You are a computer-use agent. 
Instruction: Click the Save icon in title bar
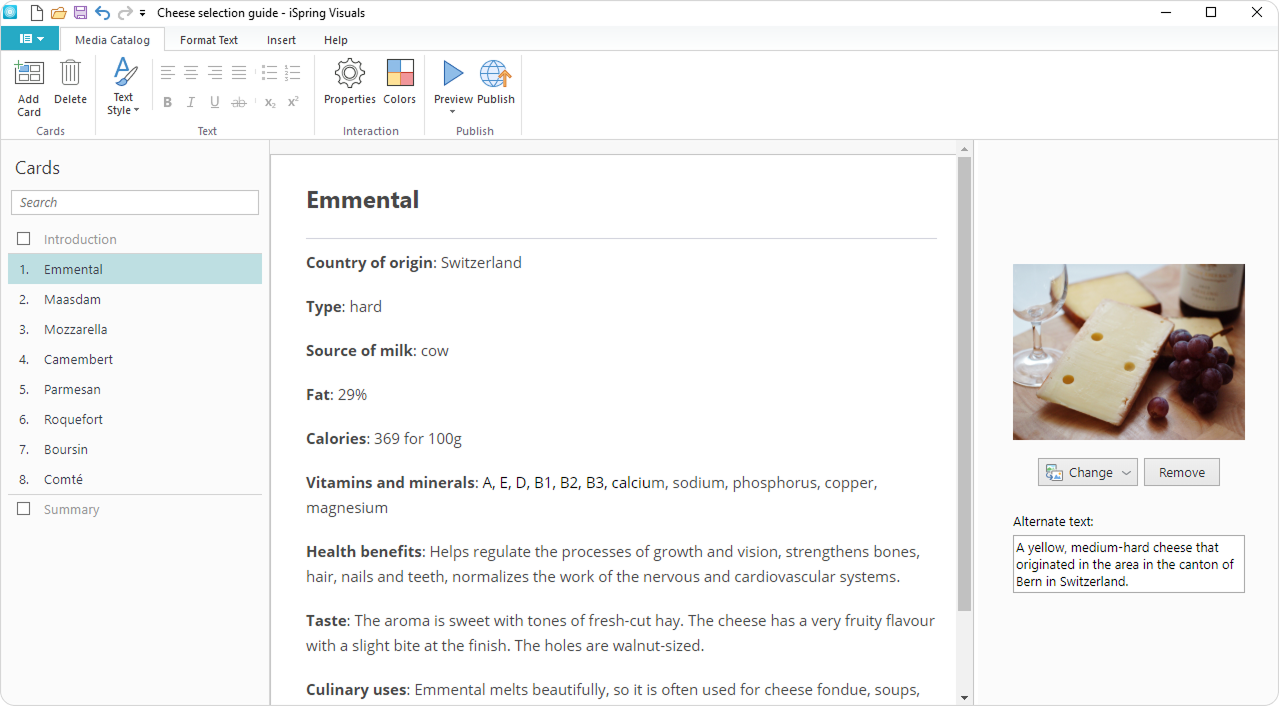tap(80, 13)
